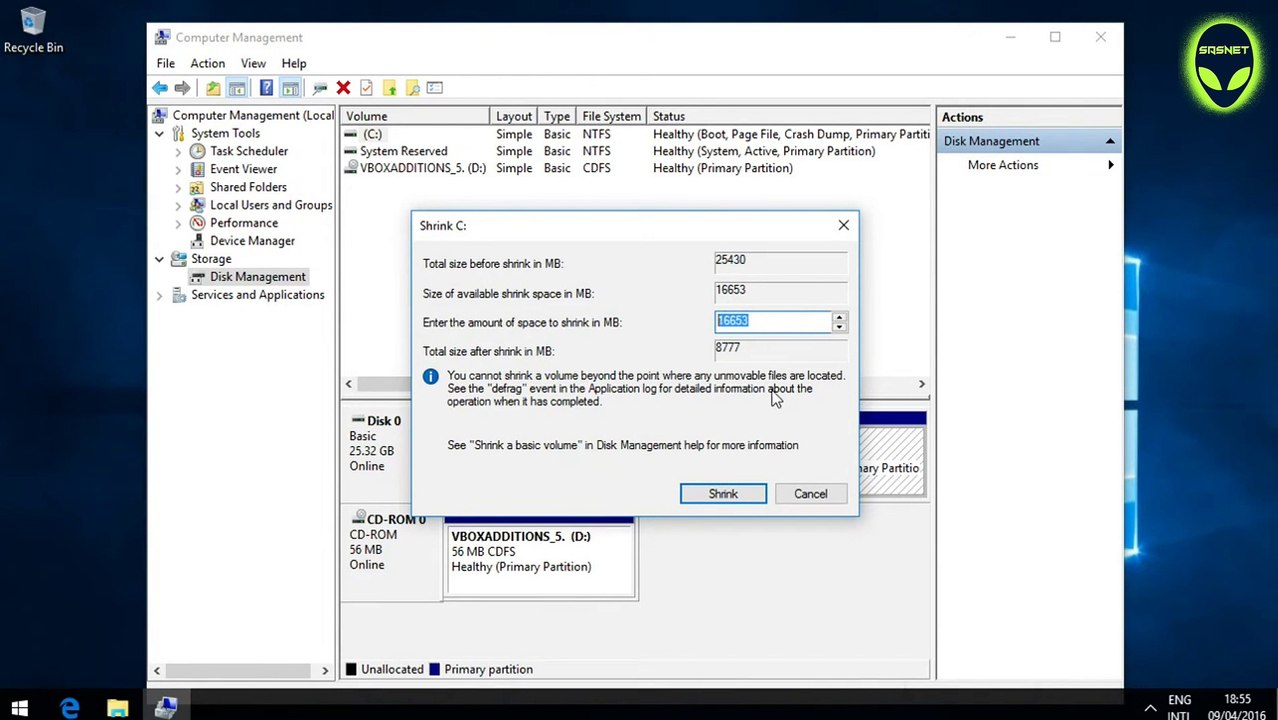Viewport: 1278px width, 720px height.
Task: Click the magnifier search page toolbar icon
Action: (412, 88)
